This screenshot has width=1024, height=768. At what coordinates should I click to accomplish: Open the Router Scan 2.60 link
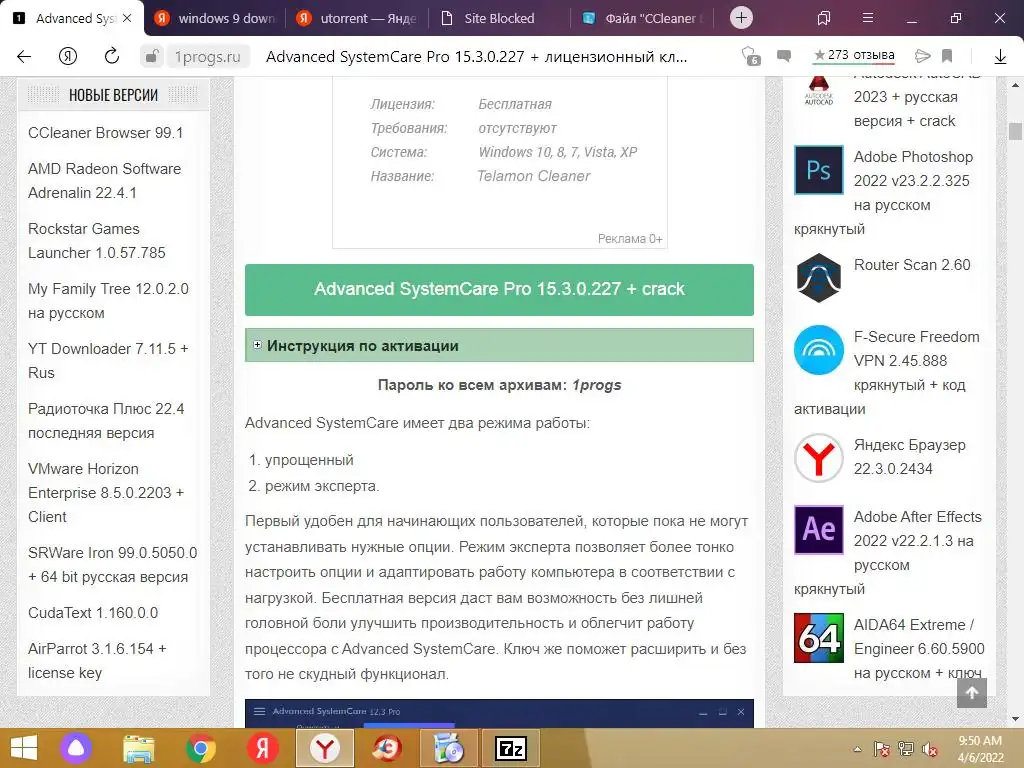[912, 264]
